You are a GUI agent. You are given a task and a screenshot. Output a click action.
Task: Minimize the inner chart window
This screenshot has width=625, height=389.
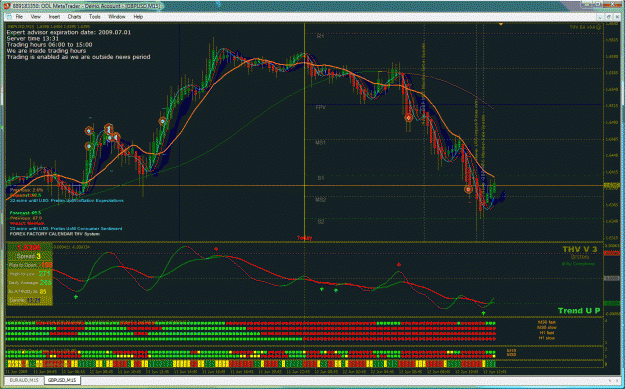(601, 17)
